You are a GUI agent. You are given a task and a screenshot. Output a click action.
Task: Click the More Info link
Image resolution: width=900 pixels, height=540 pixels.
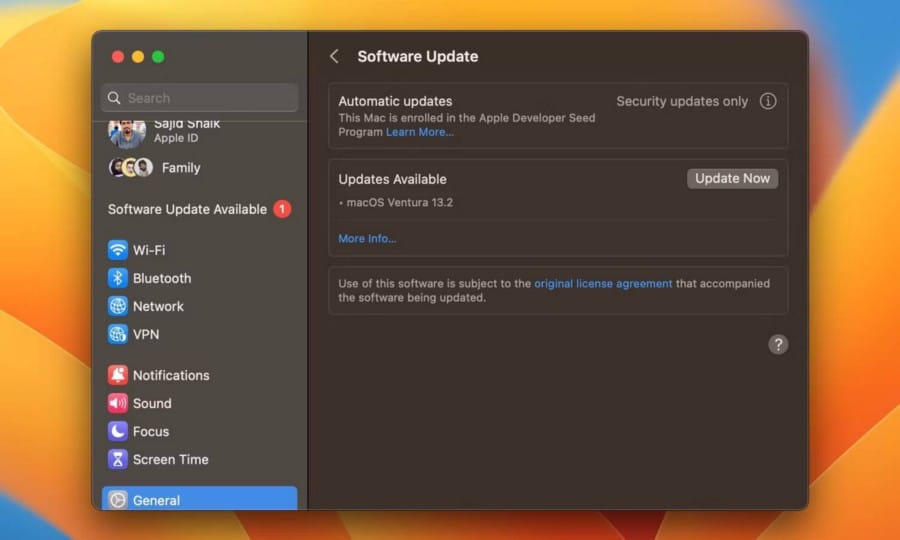pyautogui.click(x=367, y=239)
